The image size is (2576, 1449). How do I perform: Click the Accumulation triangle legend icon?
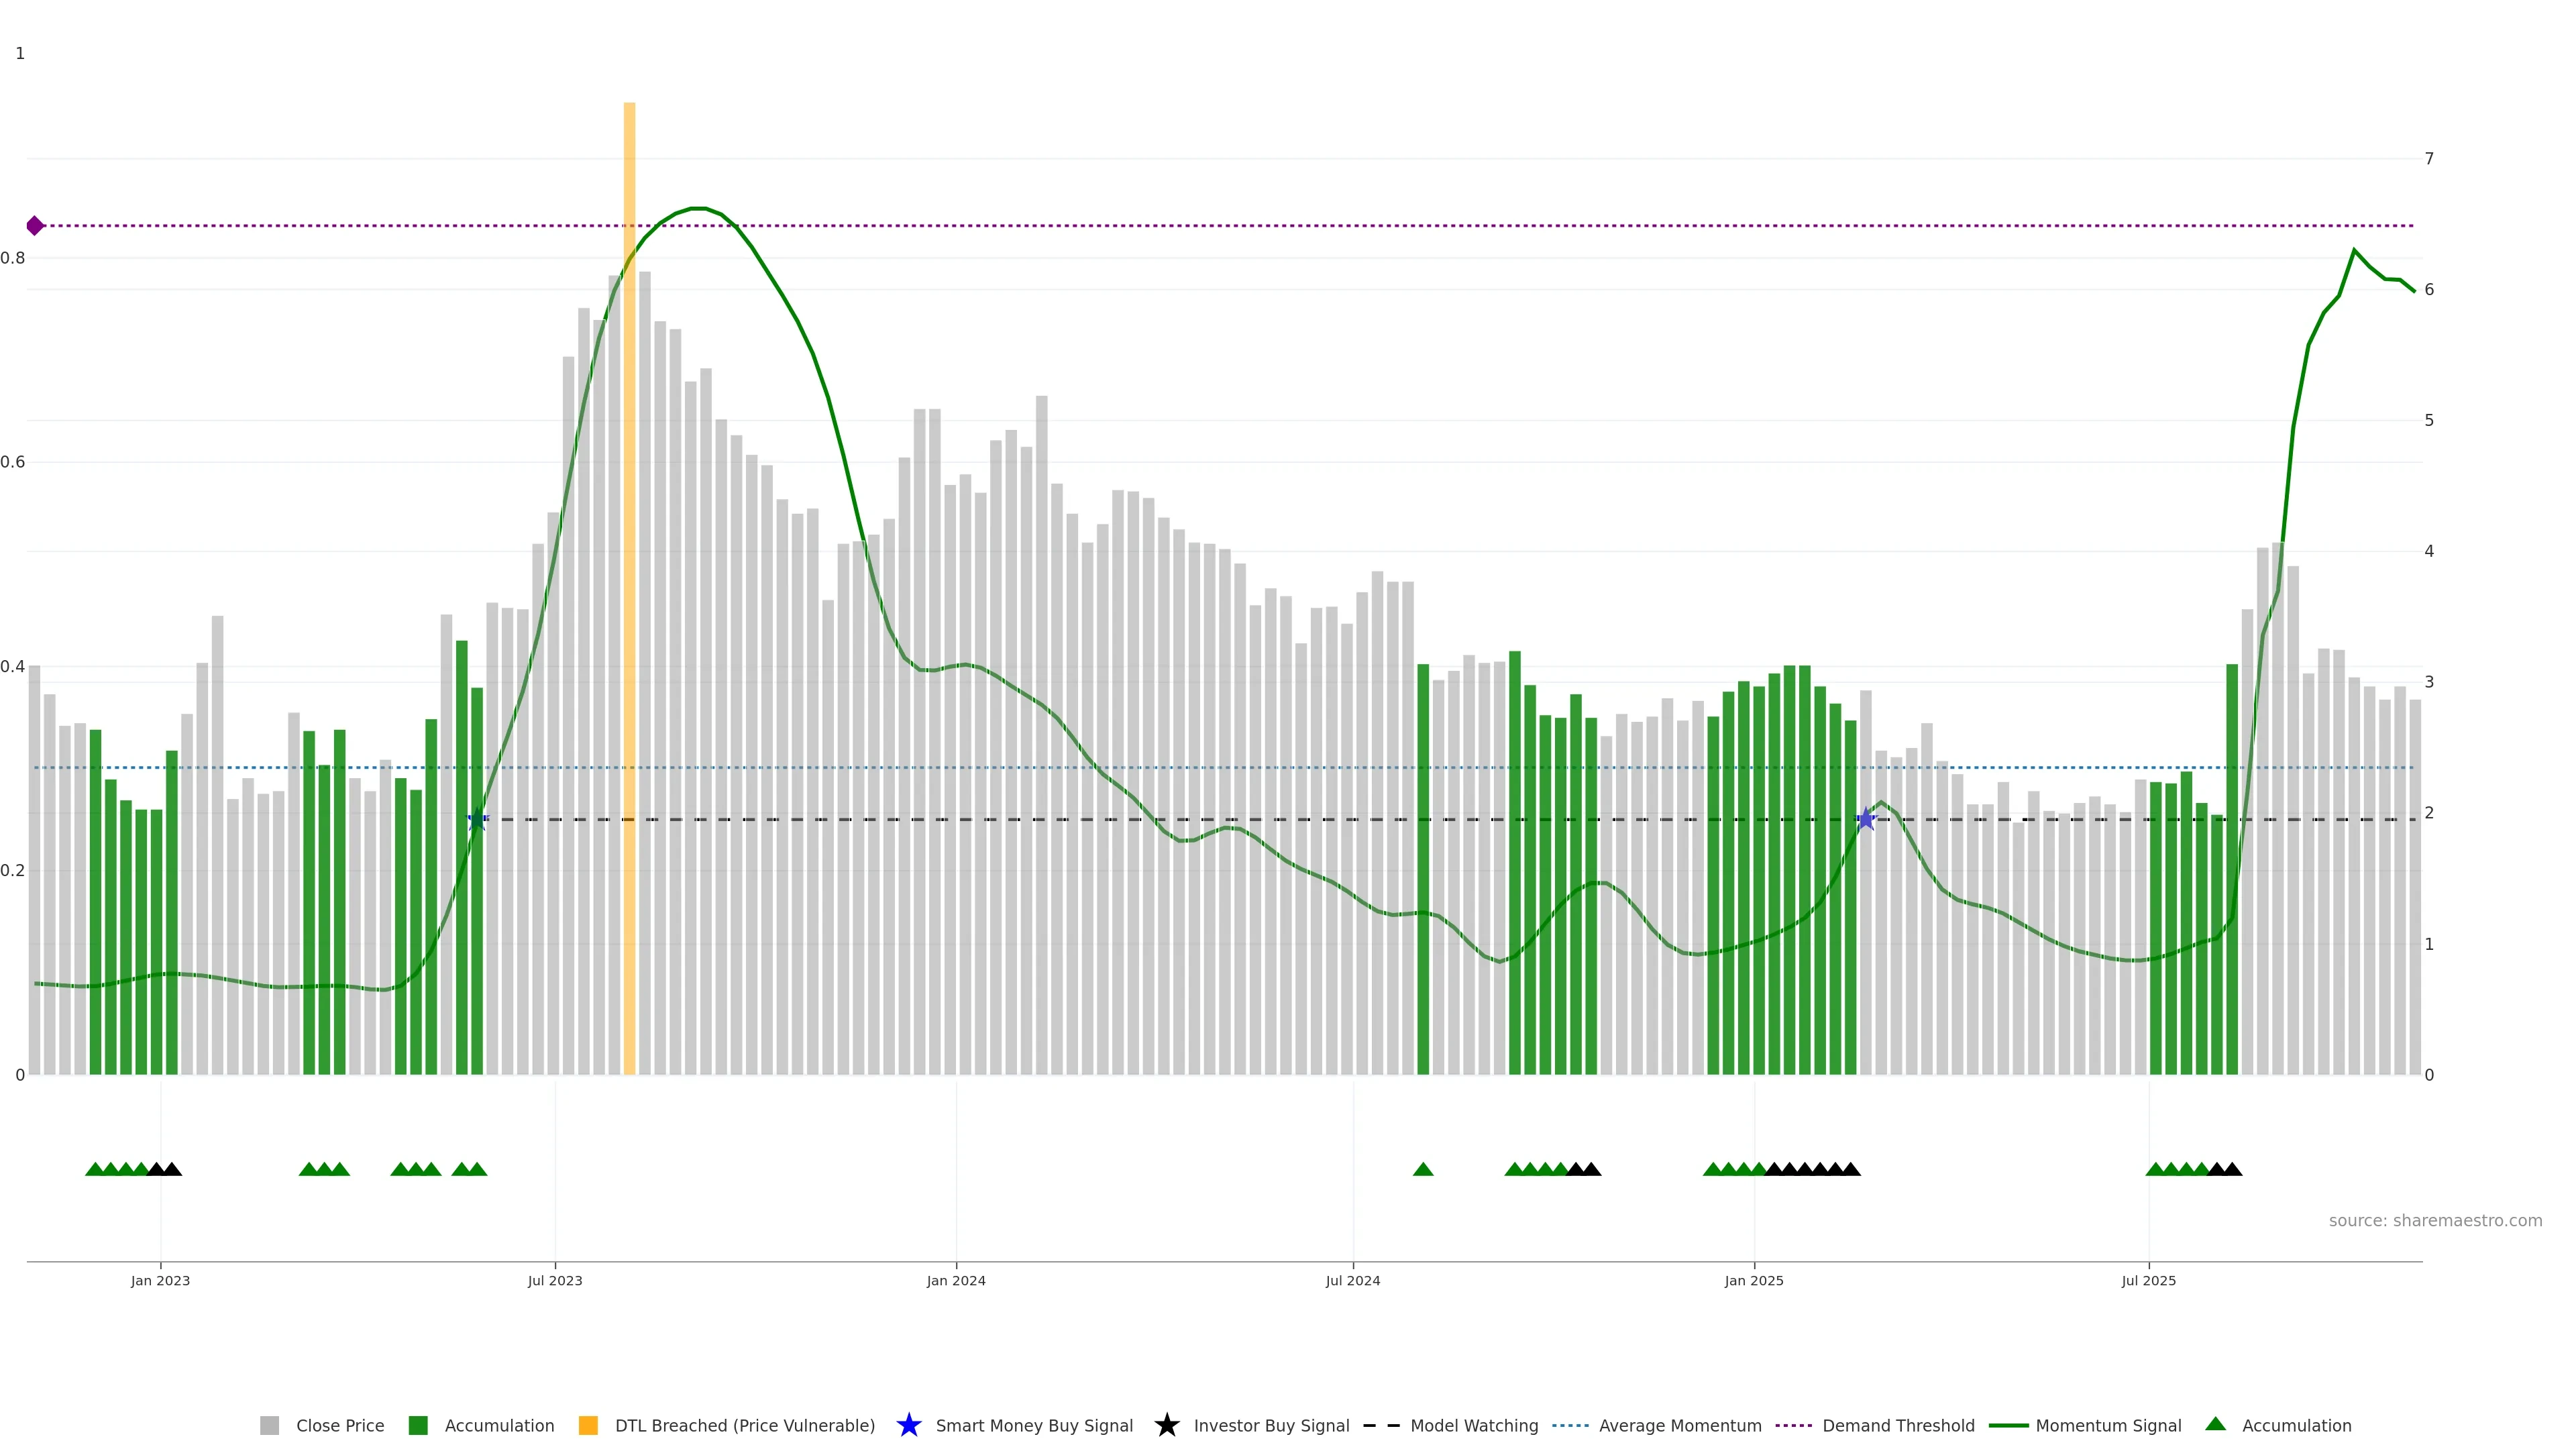pyautogui.click(x=2215, y=1424)
